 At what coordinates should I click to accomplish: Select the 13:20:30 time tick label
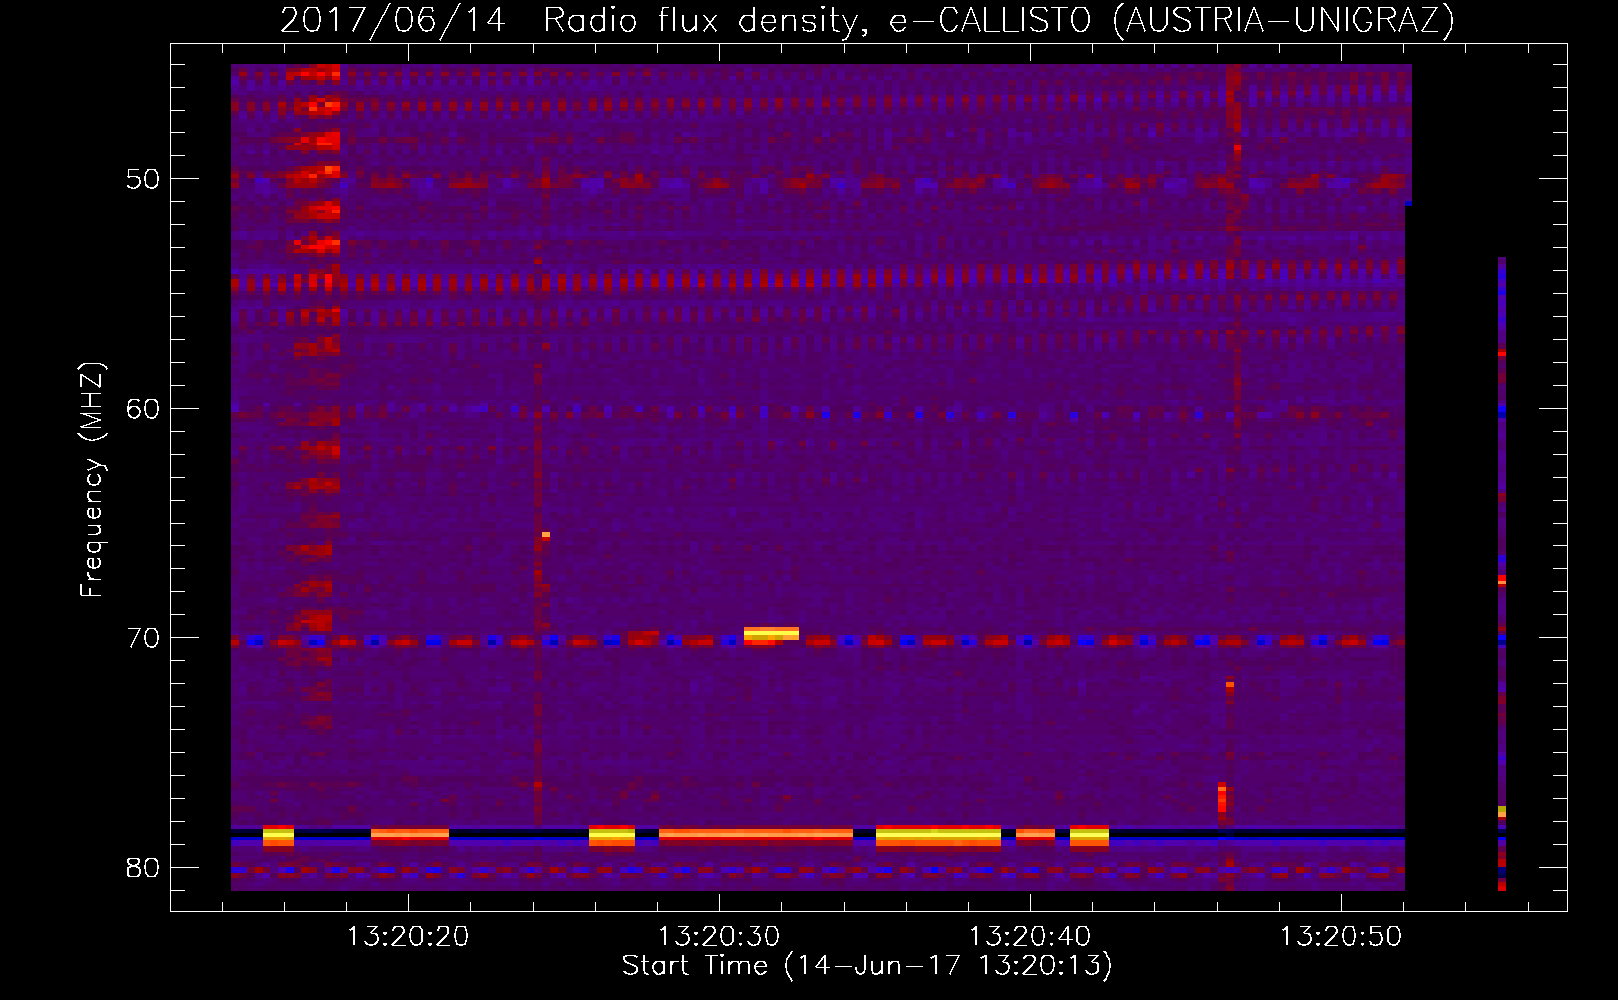pyautogui.click(x=719, y=937)
